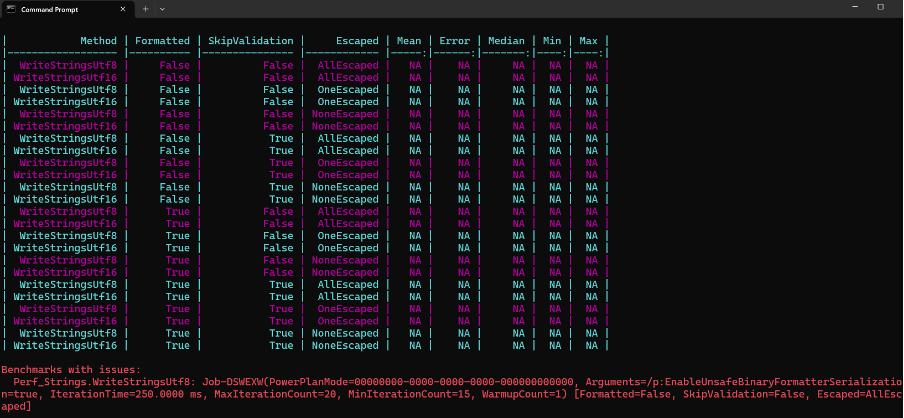
Task: Click the Error column header text
Action: (454, 41)
